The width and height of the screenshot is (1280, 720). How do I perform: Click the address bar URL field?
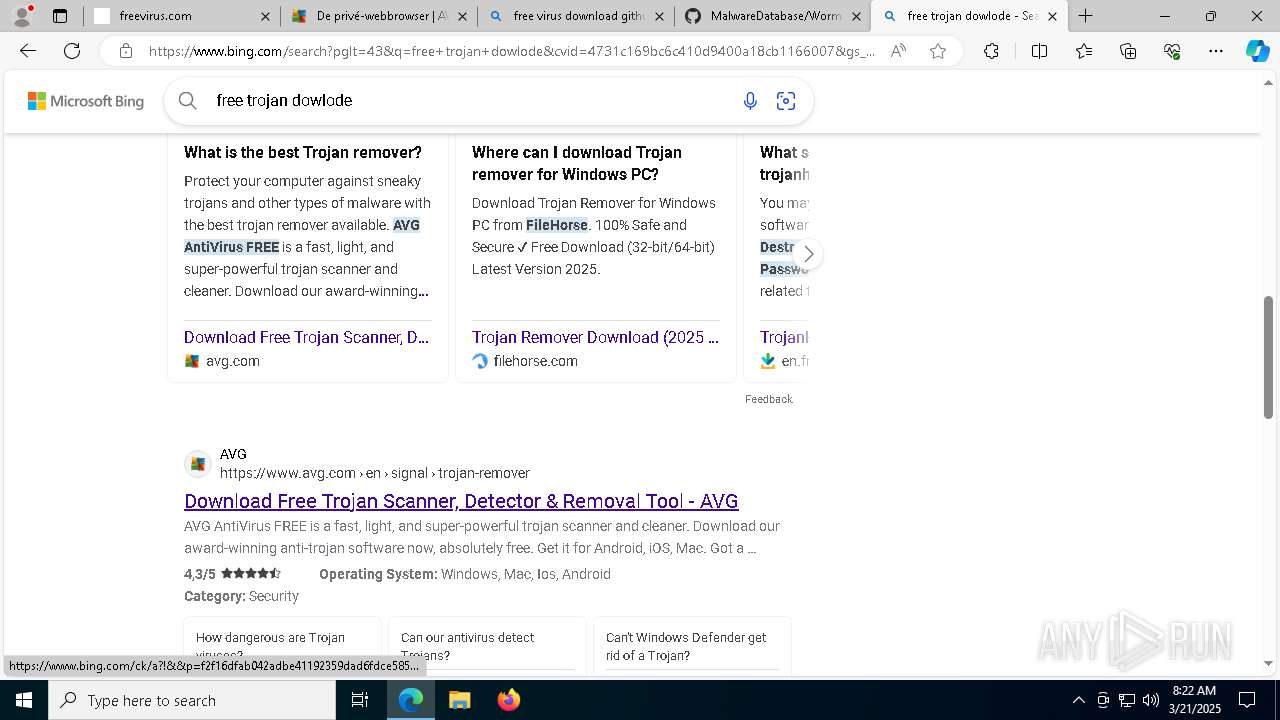point(511,51)
